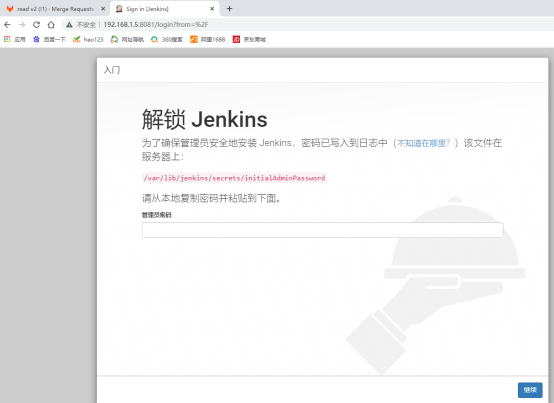
Task: Open the 网址导航 bookmark
Action: 127,39
